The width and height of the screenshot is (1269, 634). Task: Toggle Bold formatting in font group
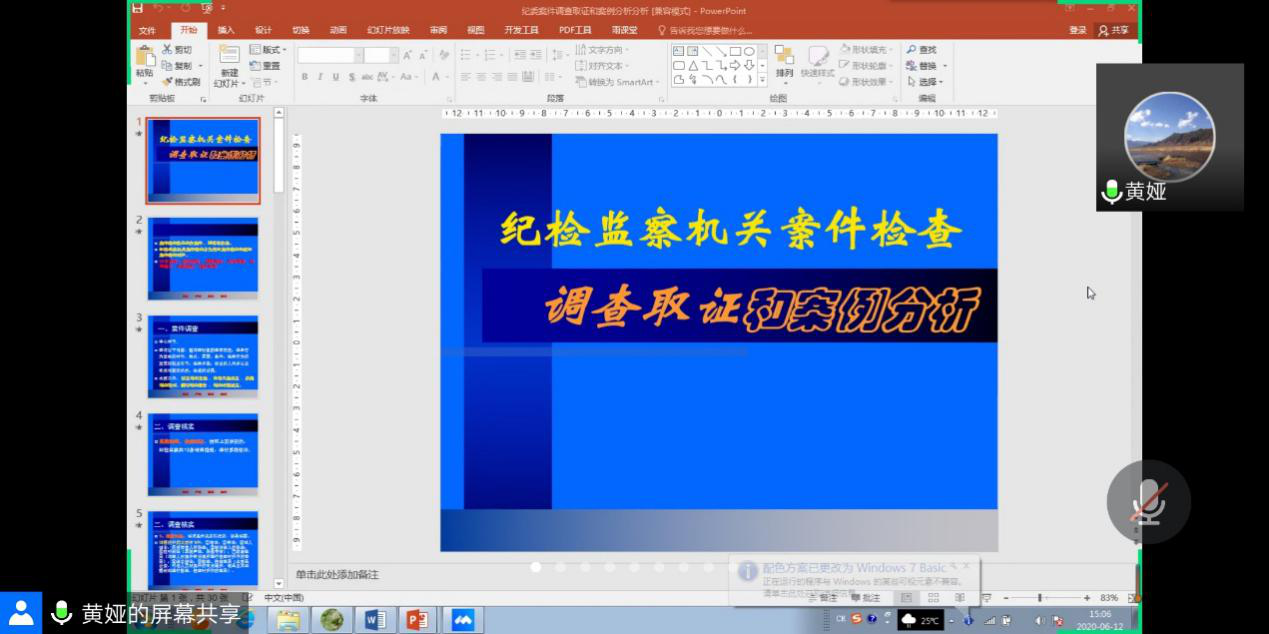(305, 77)
